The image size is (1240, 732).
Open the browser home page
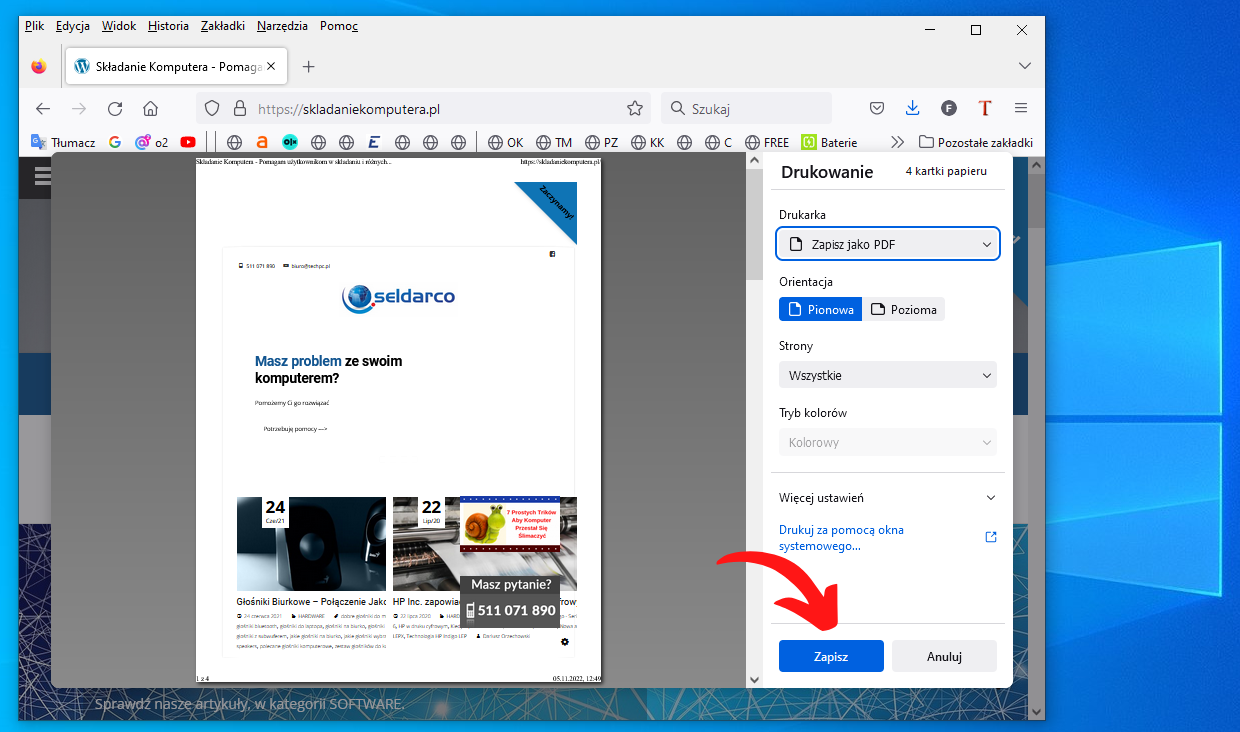(x=150, y=108)
